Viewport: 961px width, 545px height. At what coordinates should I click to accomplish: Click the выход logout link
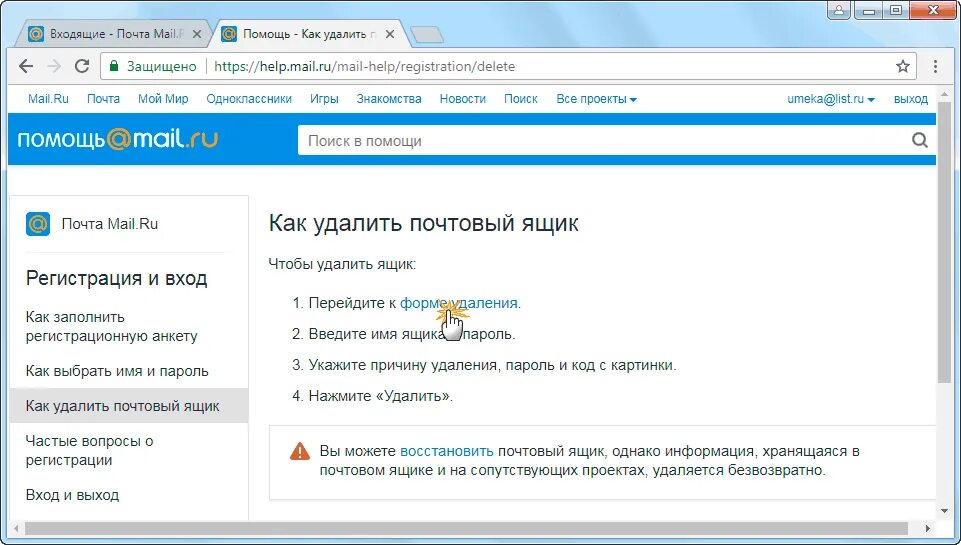(x=911, y=99)
